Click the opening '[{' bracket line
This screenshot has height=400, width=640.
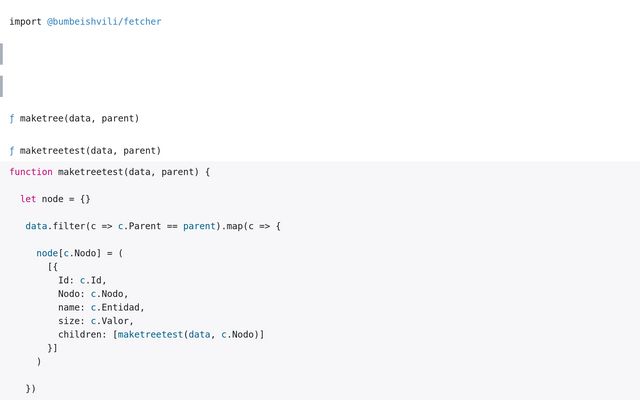click(53, 267)
